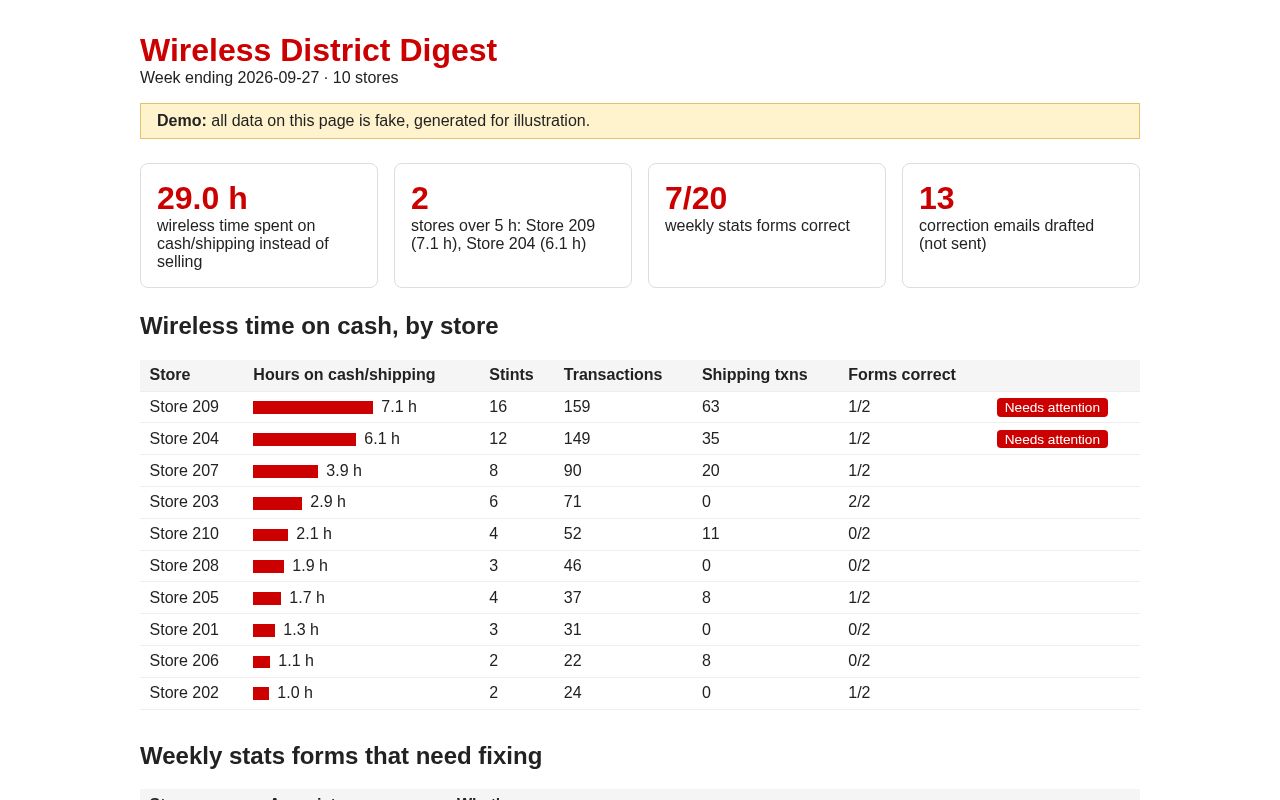Screen dimensions: 1280x800
Task: Click the 'Weekly stats forms that need fixing' heading
Action: click(341, 756)
